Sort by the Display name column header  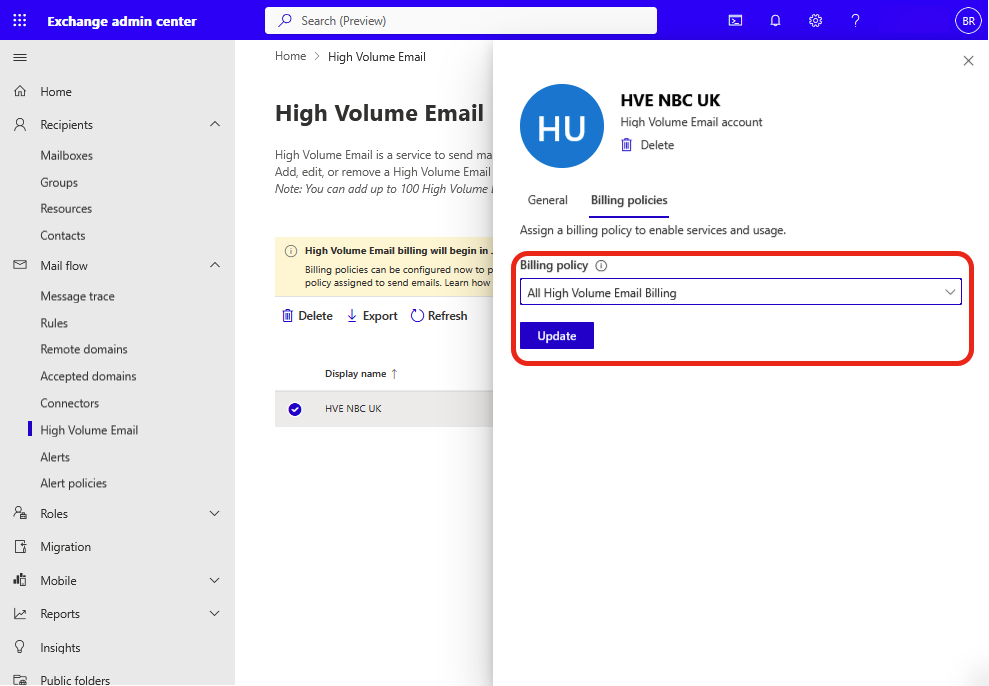tap(355, 374)
